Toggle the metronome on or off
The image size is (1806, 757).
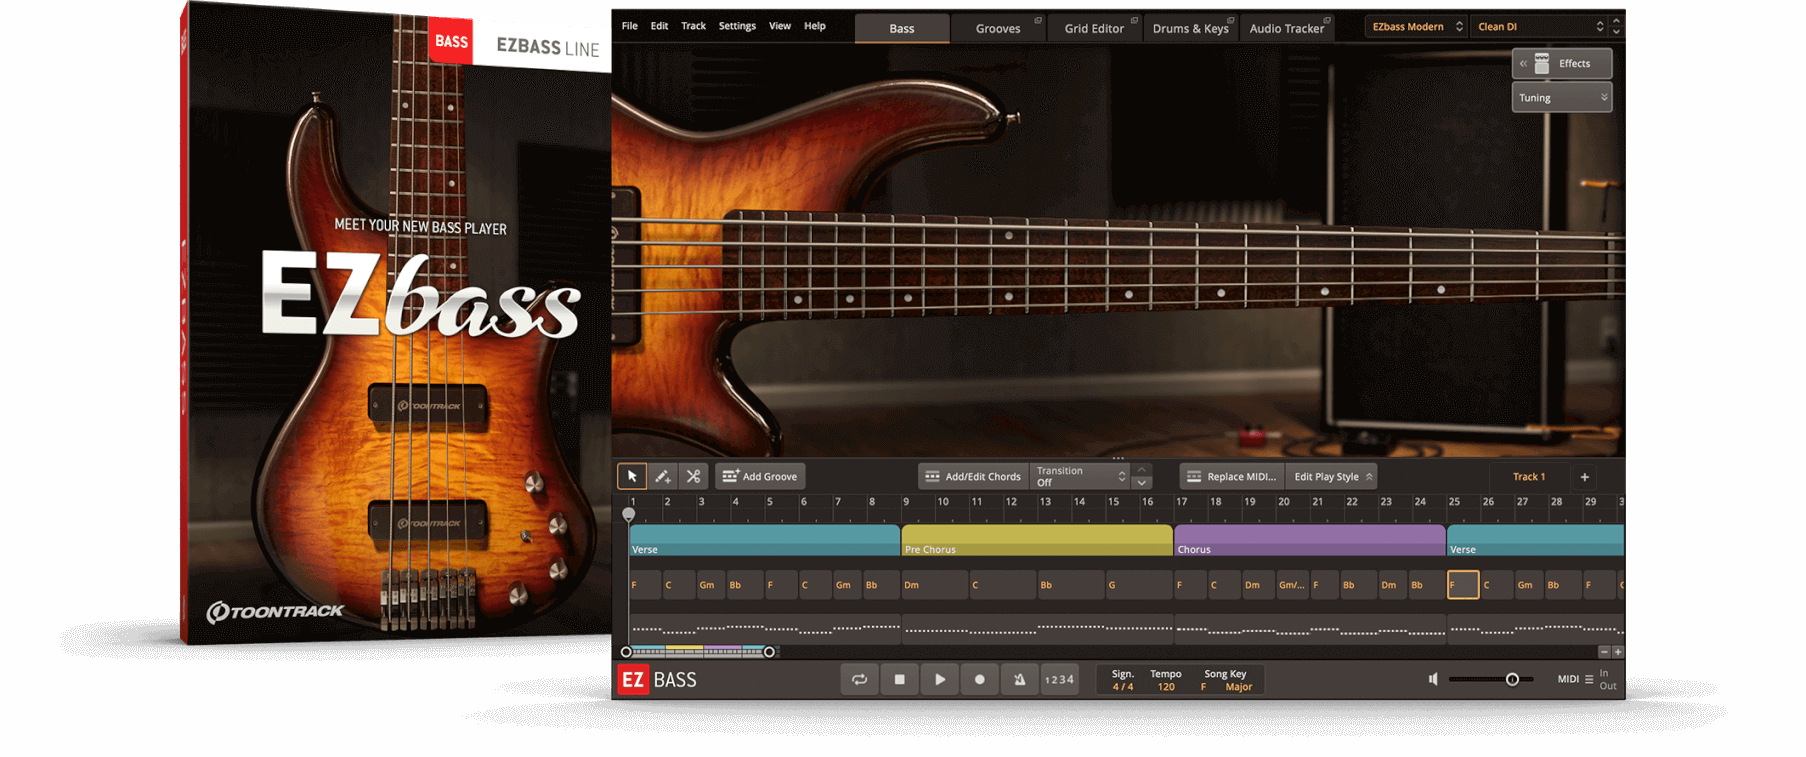coord(1019,680)
